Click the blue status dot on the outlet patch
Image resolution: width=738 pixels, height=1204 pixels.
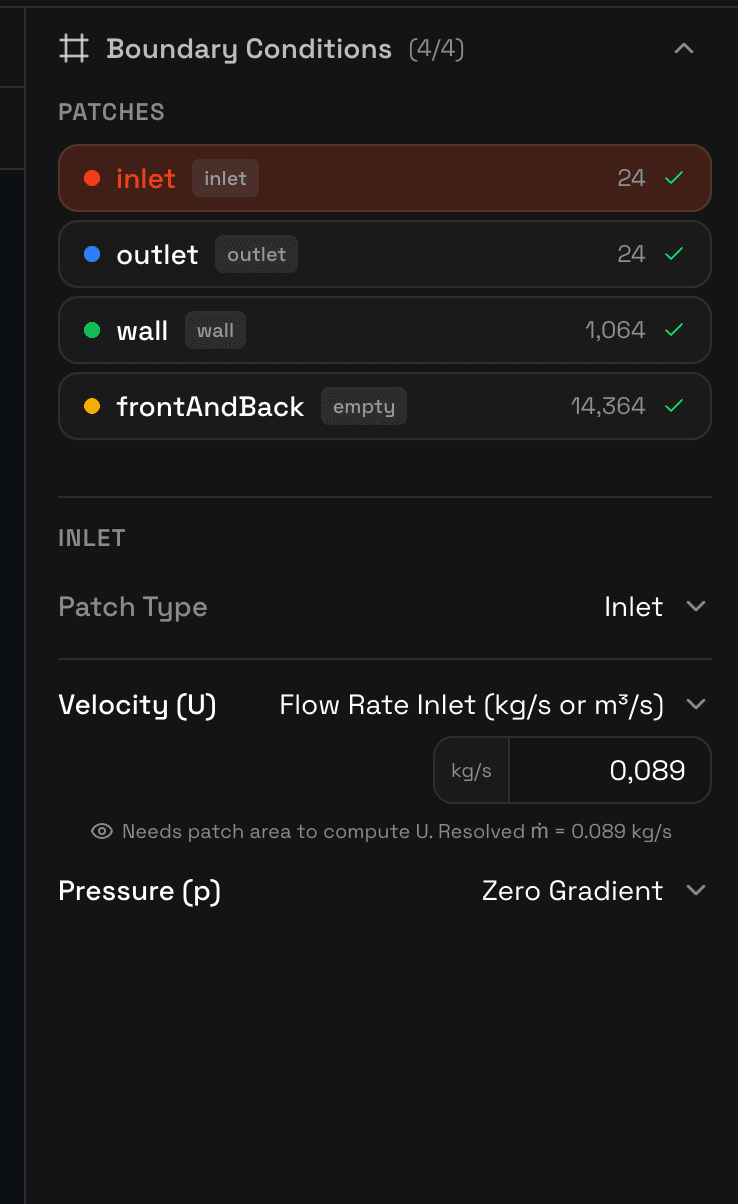tap(90, 254)
